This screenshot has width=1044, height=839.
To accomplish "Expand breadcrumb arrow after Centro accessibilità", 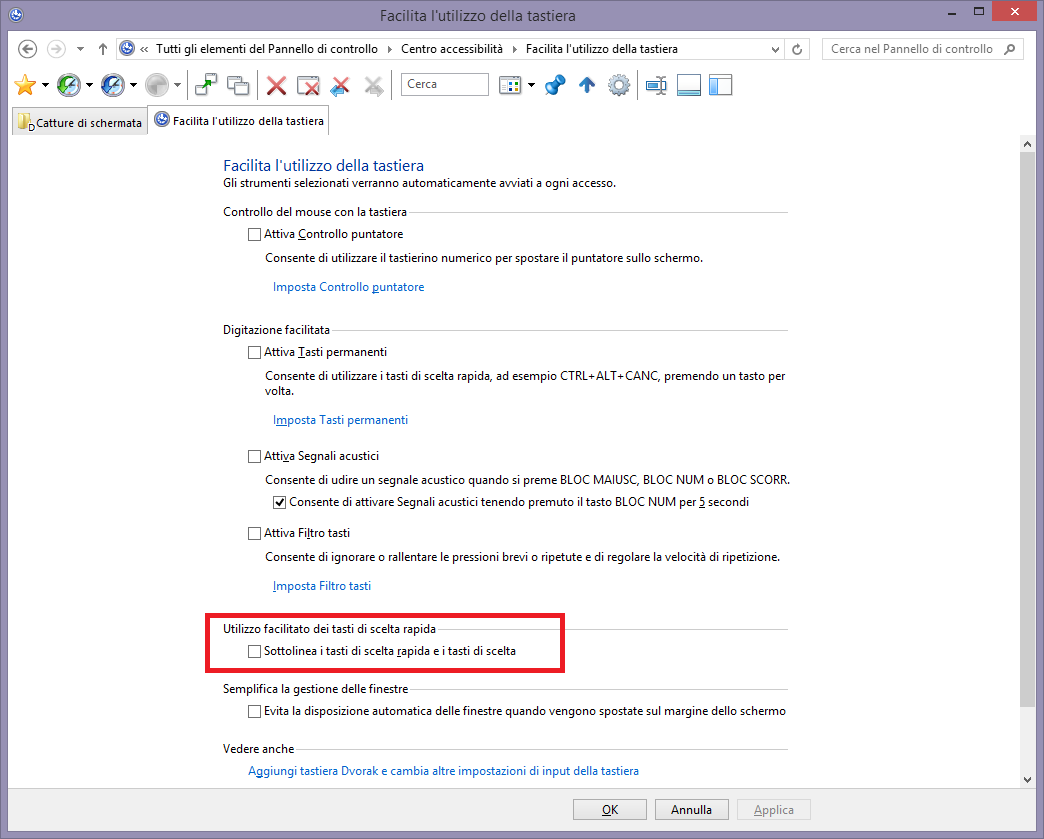I will tap(515, 49).
